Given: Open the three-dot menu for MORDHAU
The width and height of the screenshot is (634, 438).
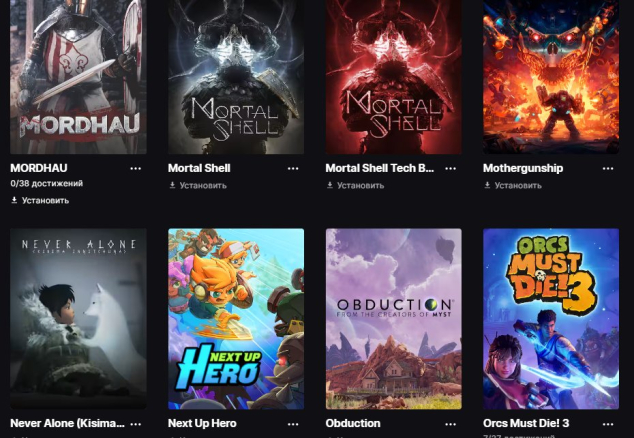Looking at the screenshot, I should [135, 168].
